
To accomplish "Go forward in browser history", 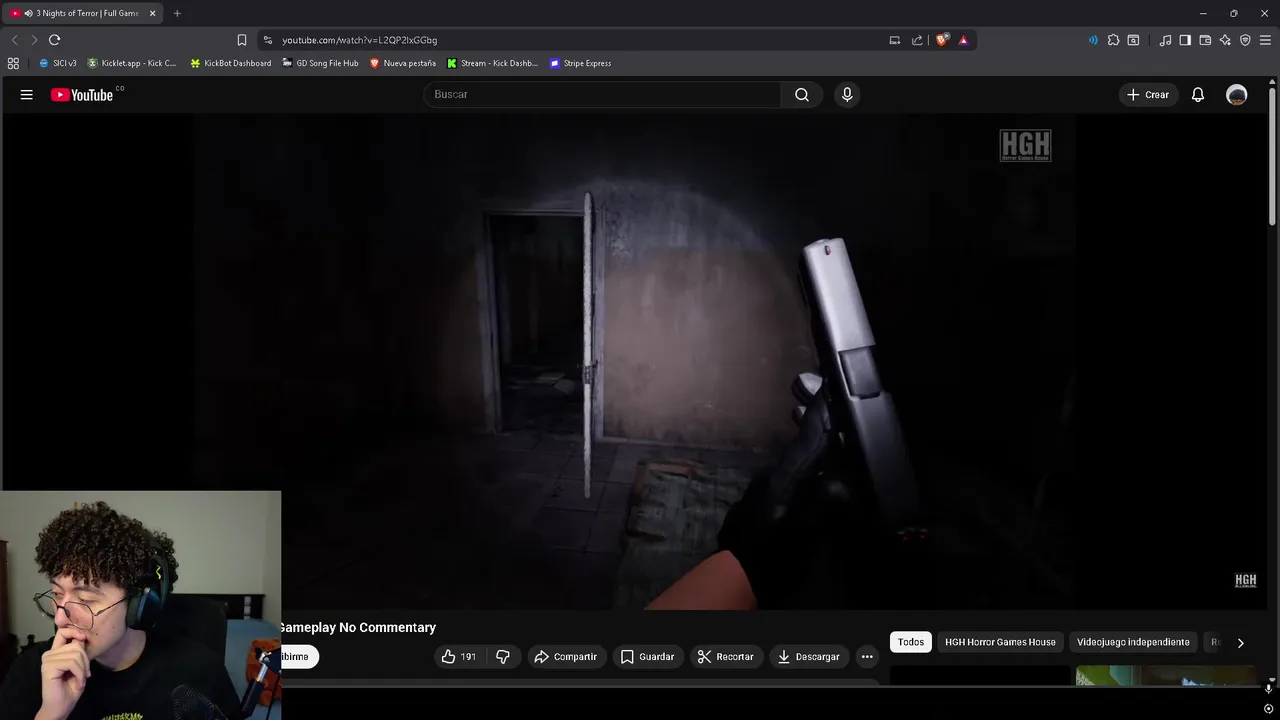I will [34, 40].
